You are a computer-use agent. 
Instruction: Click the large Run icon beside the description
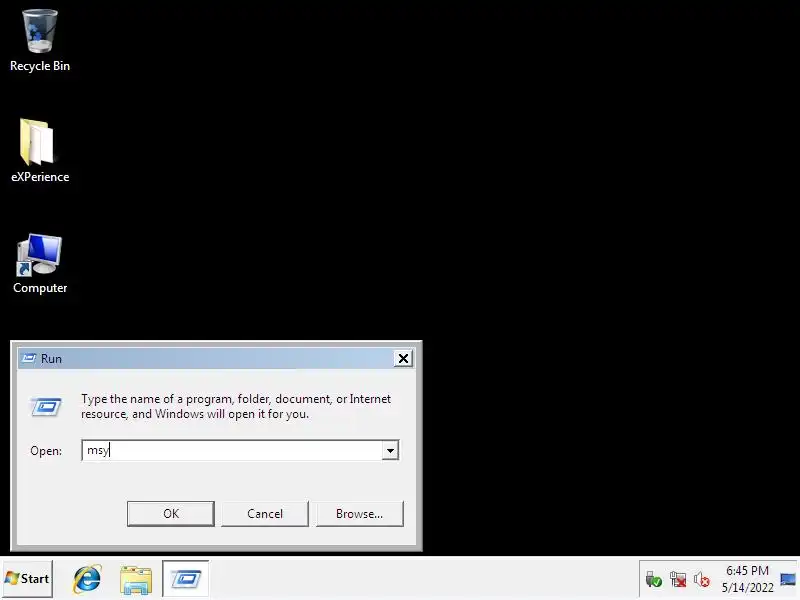[46, 407]
